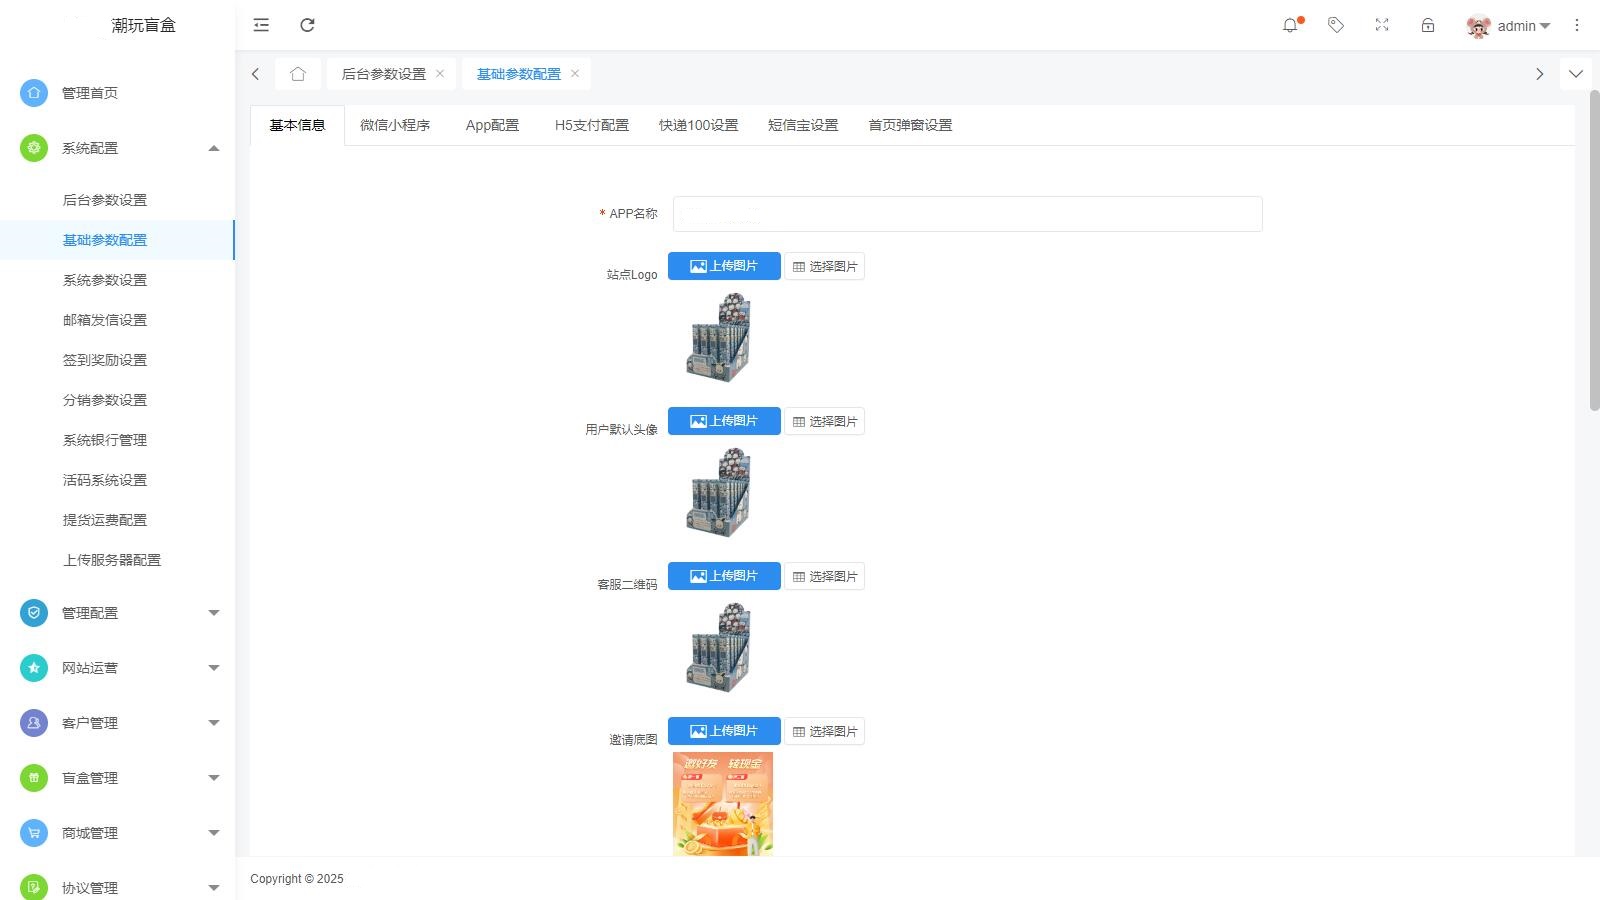Viewport: 1600px width, 900px height.
Task: Open 后台参数设置 in sidebar
Action: pyautogui.click(x=105, y=200)
